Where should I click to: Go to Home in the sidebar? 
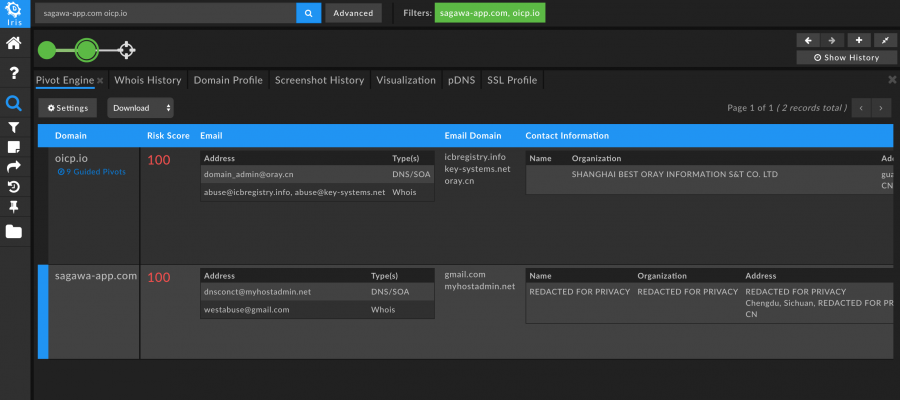coord(14,44)
